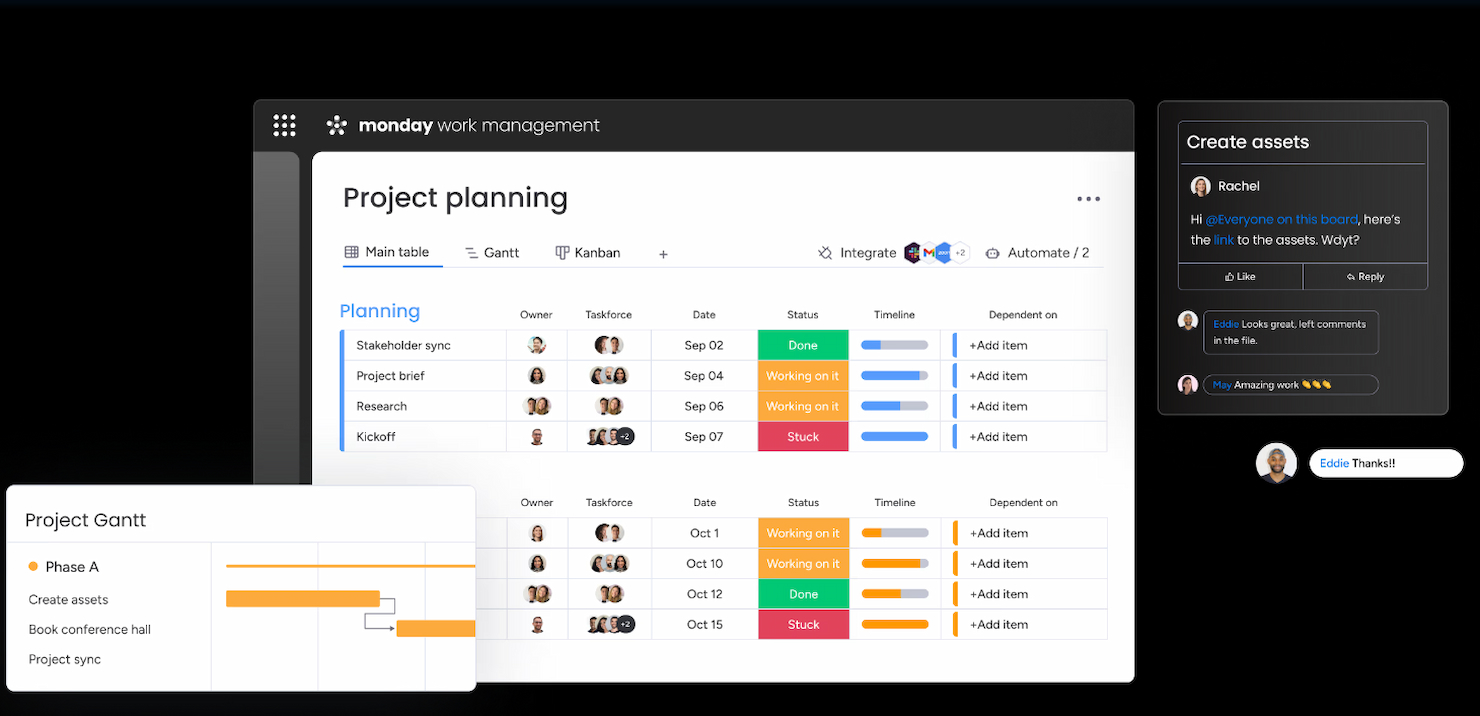Change the Done status on Oct 12 row
The image size is (1480, 716).
coord(803,594)
